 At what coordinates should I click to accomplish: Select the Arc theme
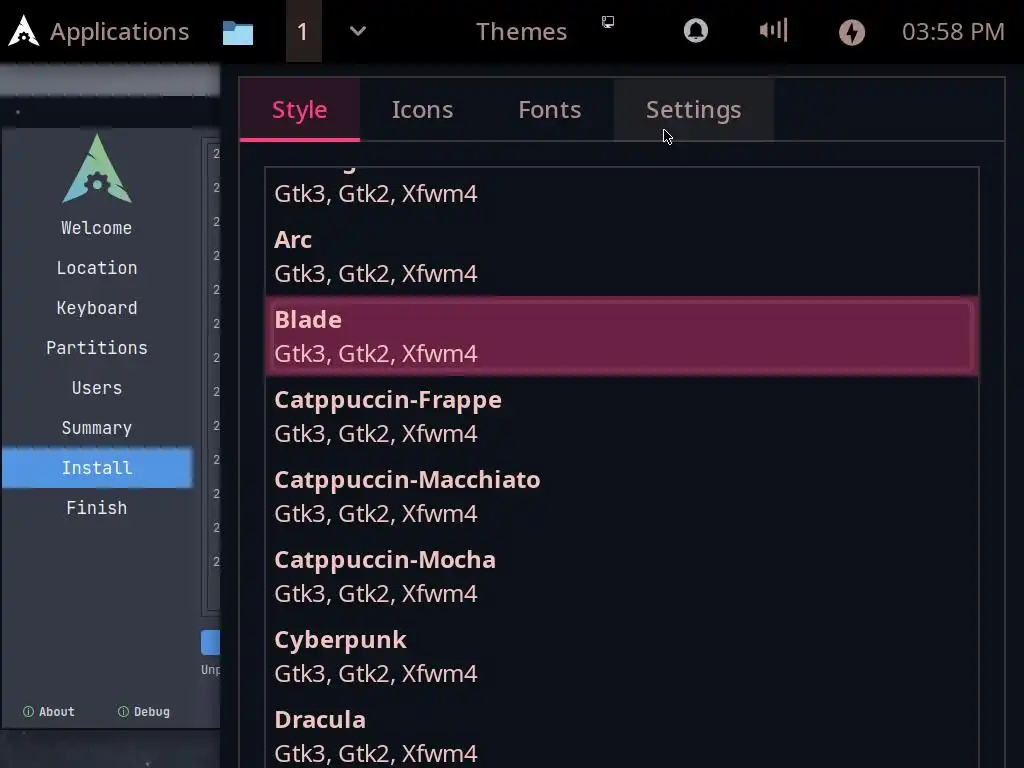(622, 257)
